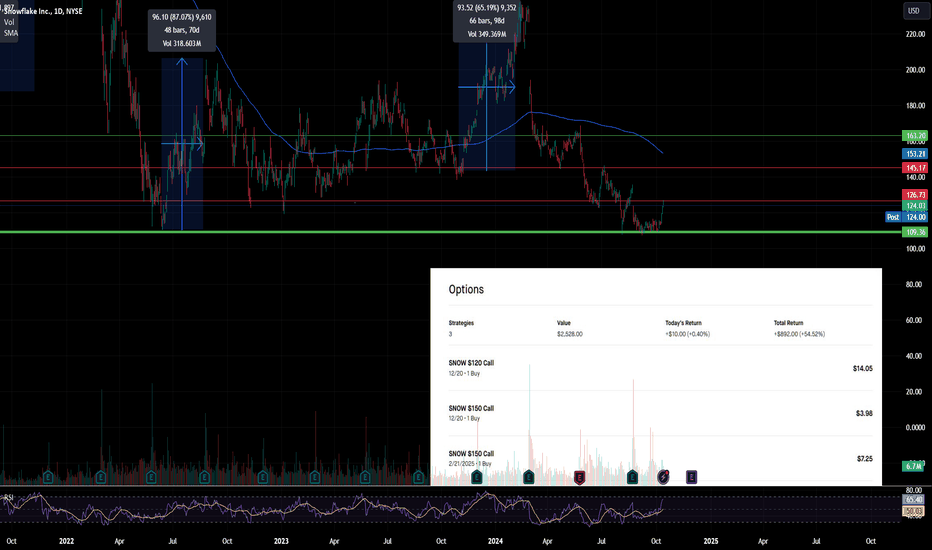Open the earnings E marker near August 2022
Viewport: 932px width, 550px height.
204,477
